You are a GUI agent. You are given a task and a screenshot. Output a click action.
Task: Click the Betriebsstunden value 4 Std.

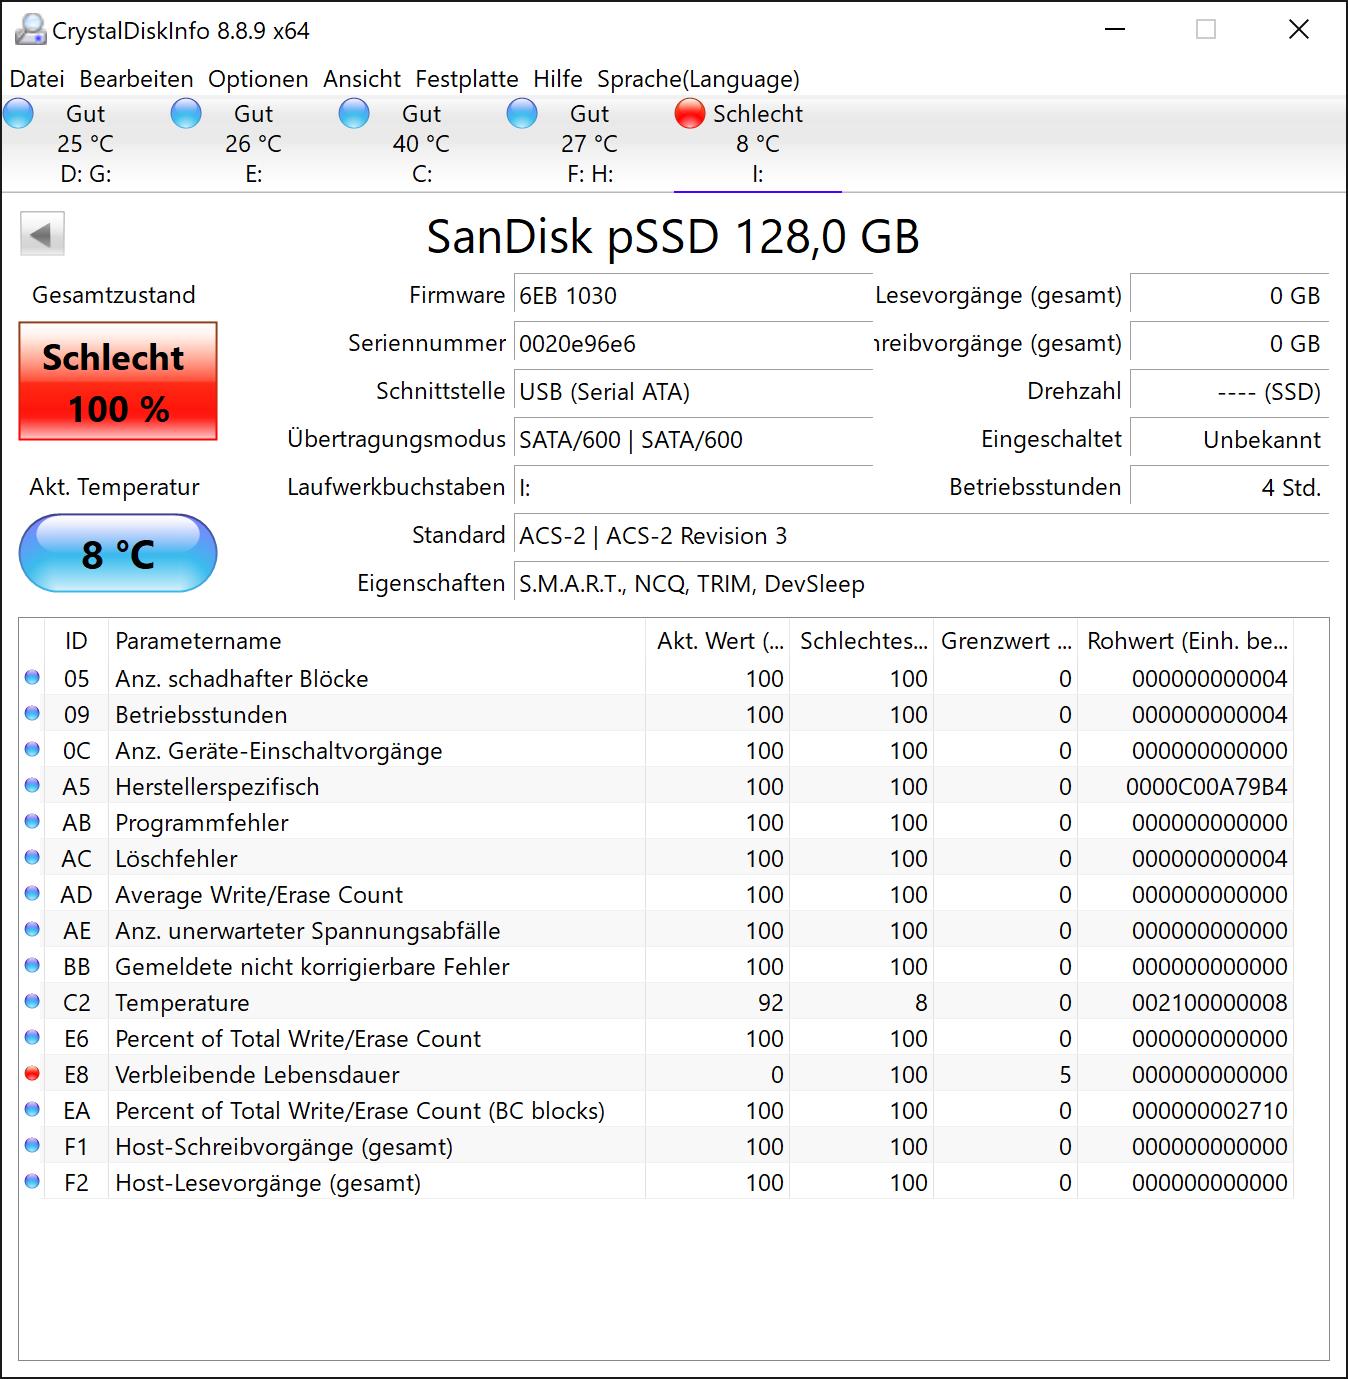pyautogui.click(x=1229, y=488)
